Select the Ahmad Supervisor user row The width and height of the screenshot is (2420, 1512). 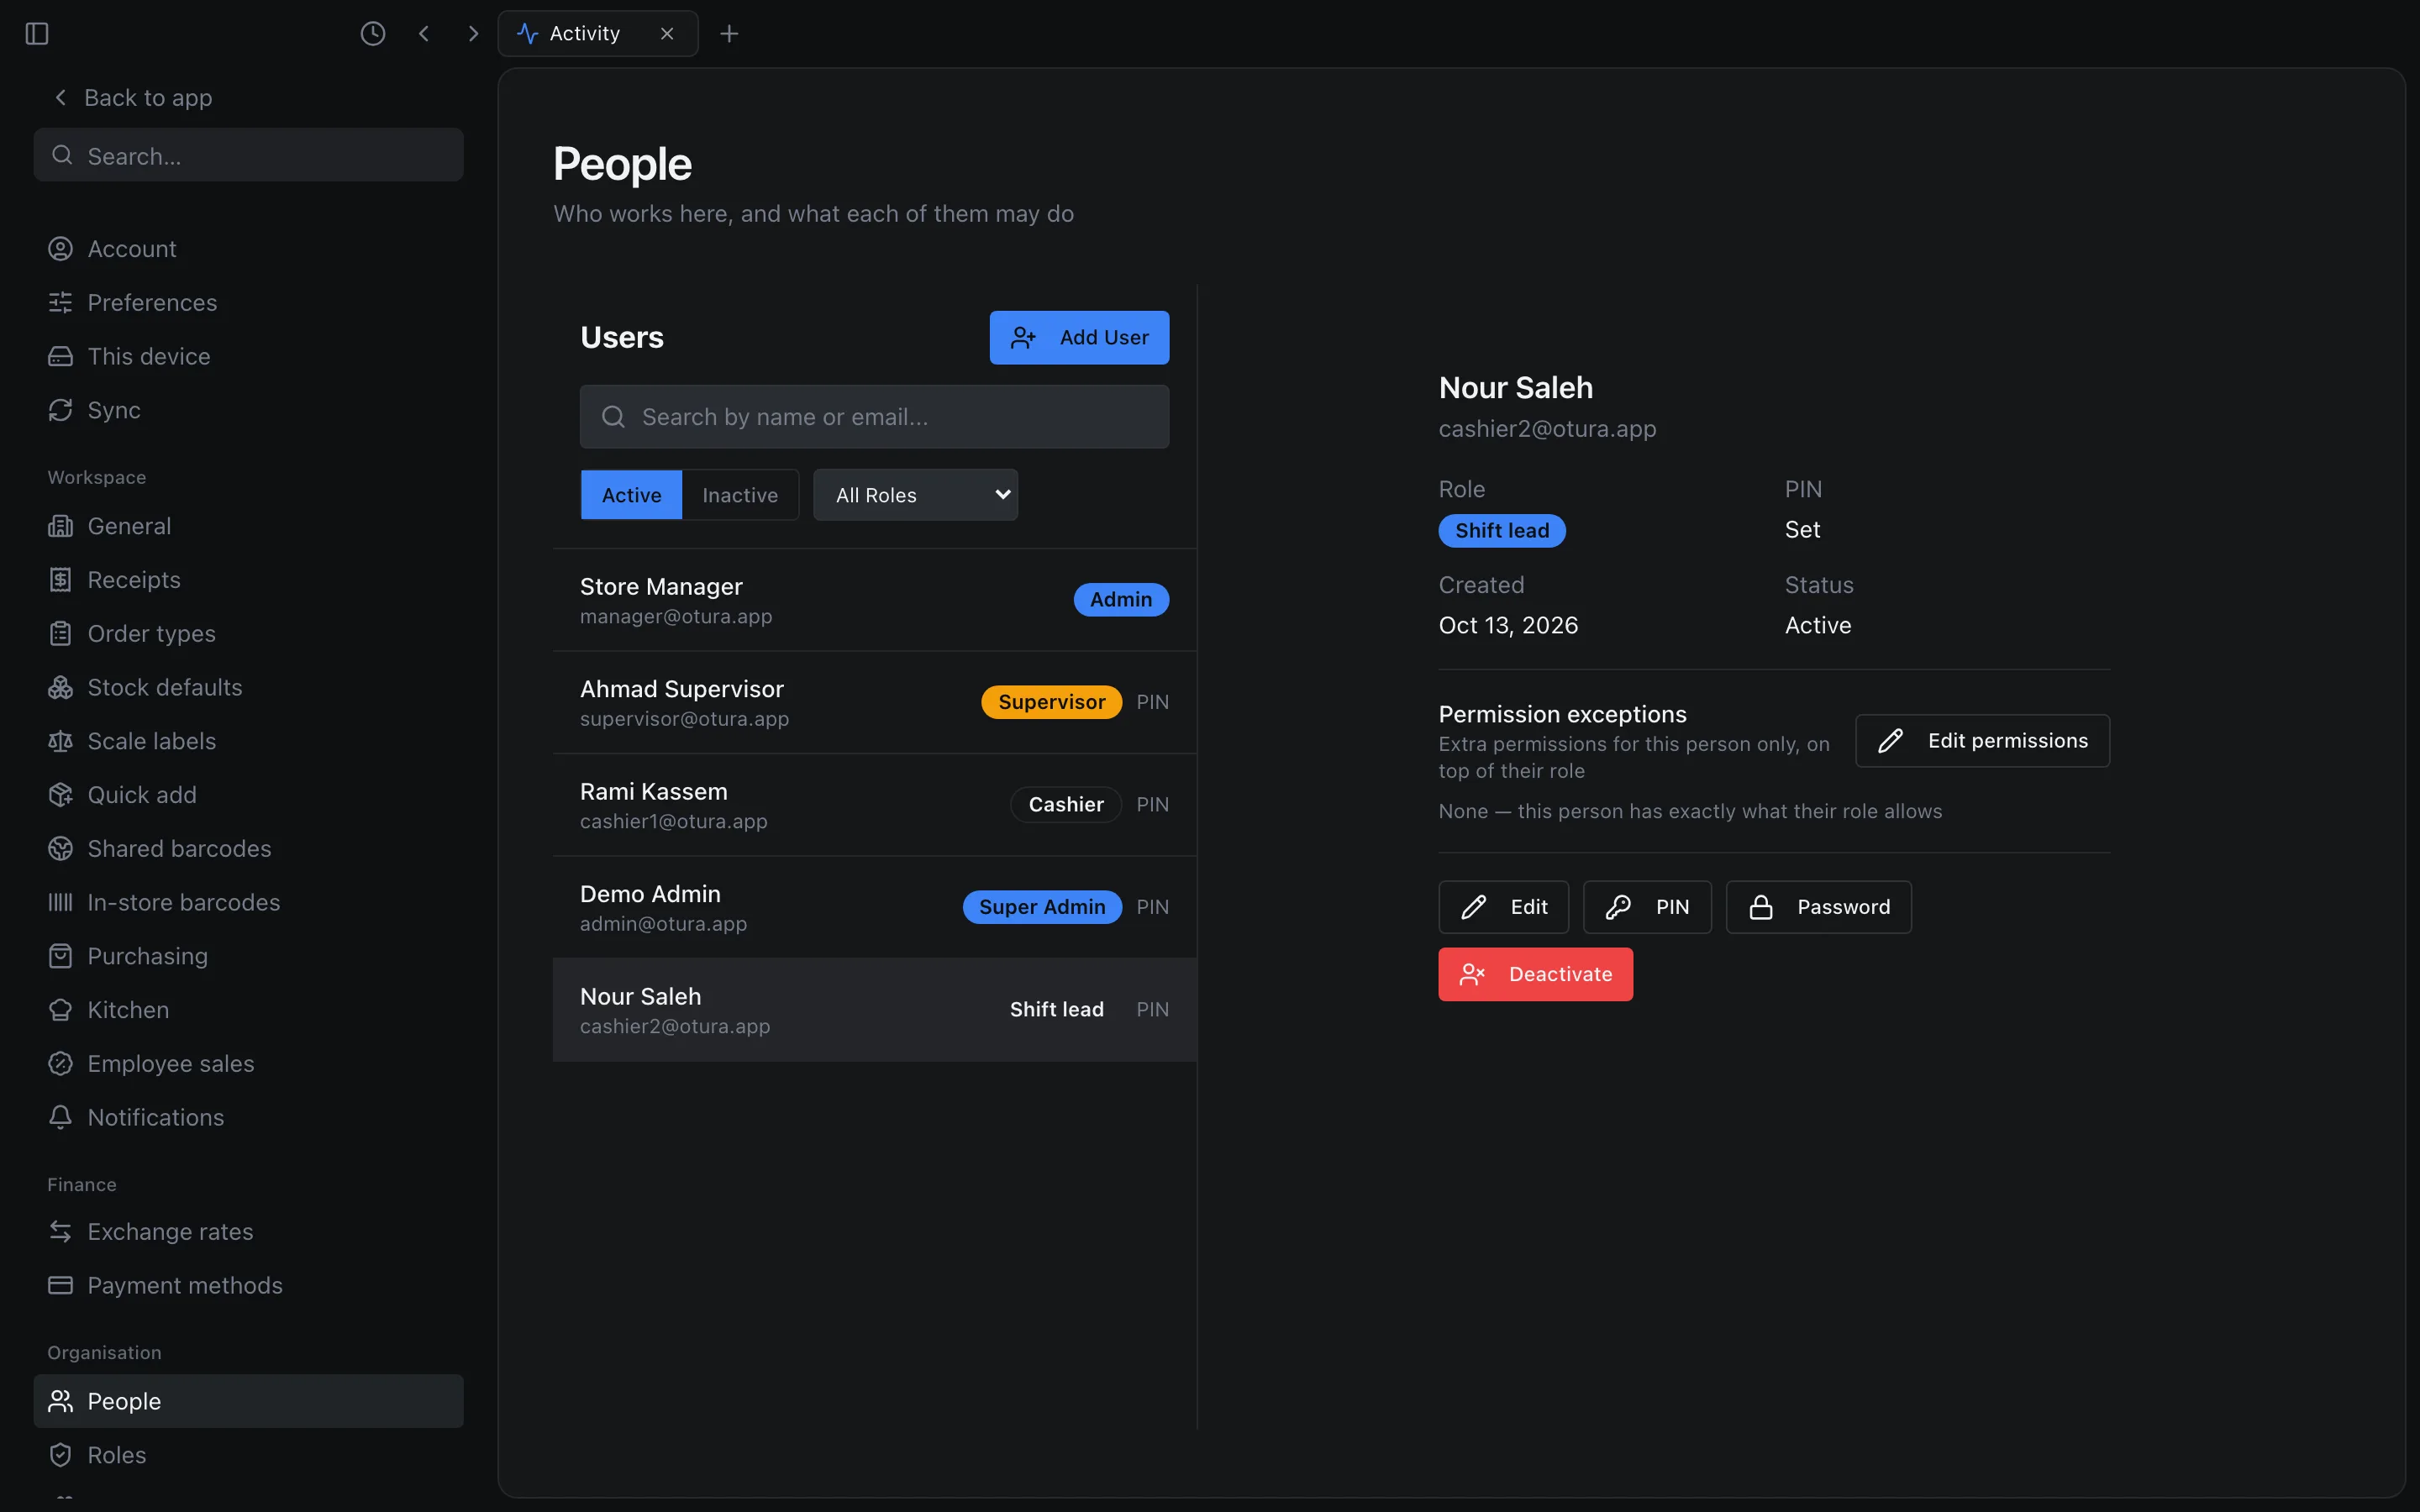874,702
